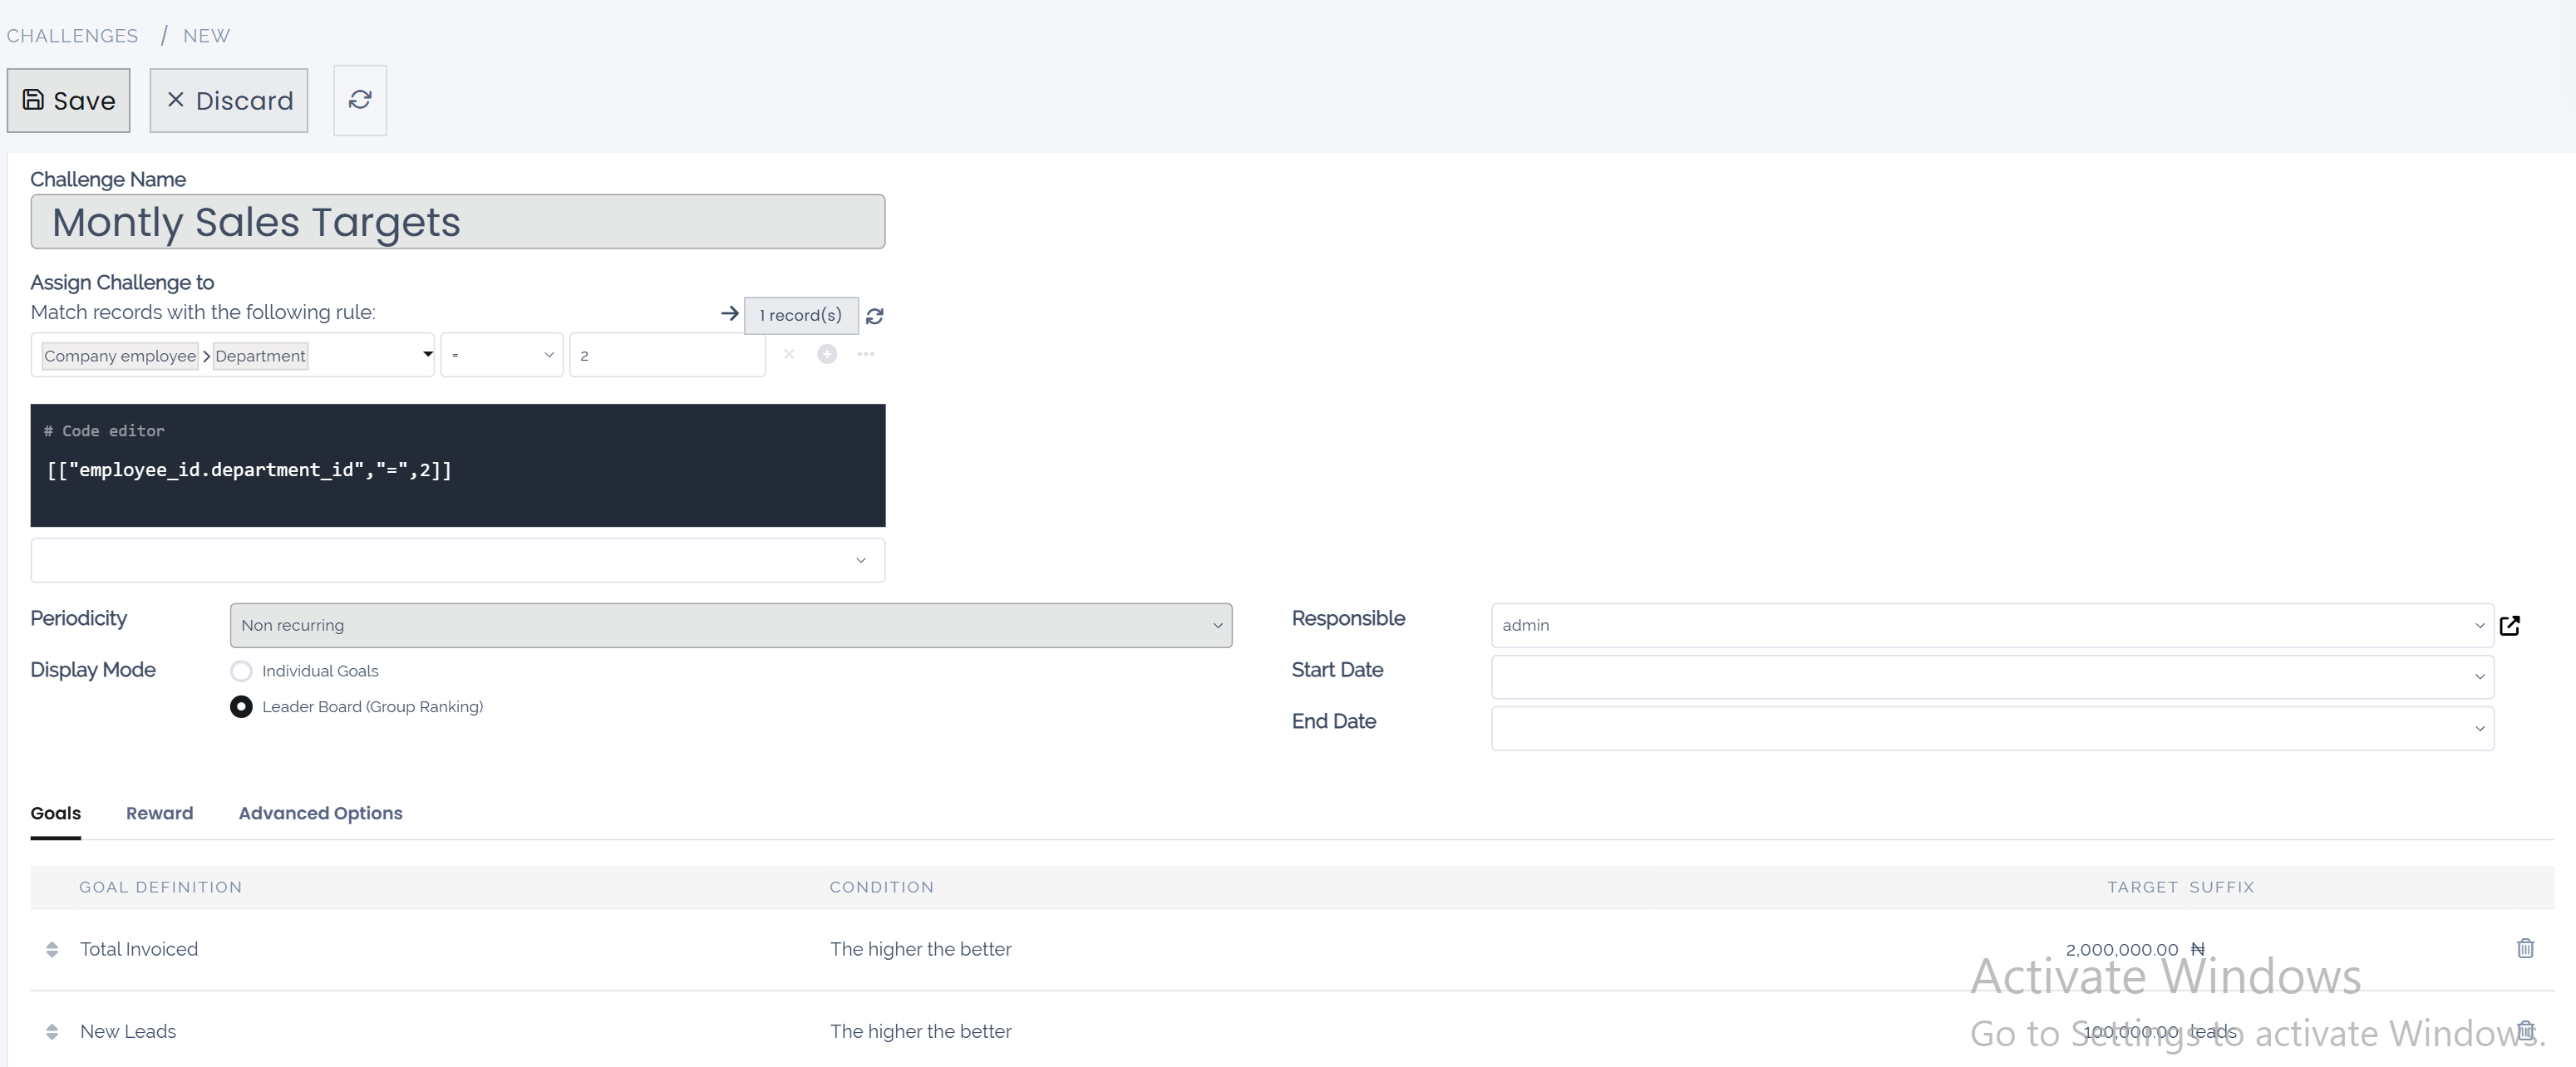Image resolution: width=2576 pixels, height=1067 pixels.
Task: Click the 1 record(s) button
Action: point(800,315)
